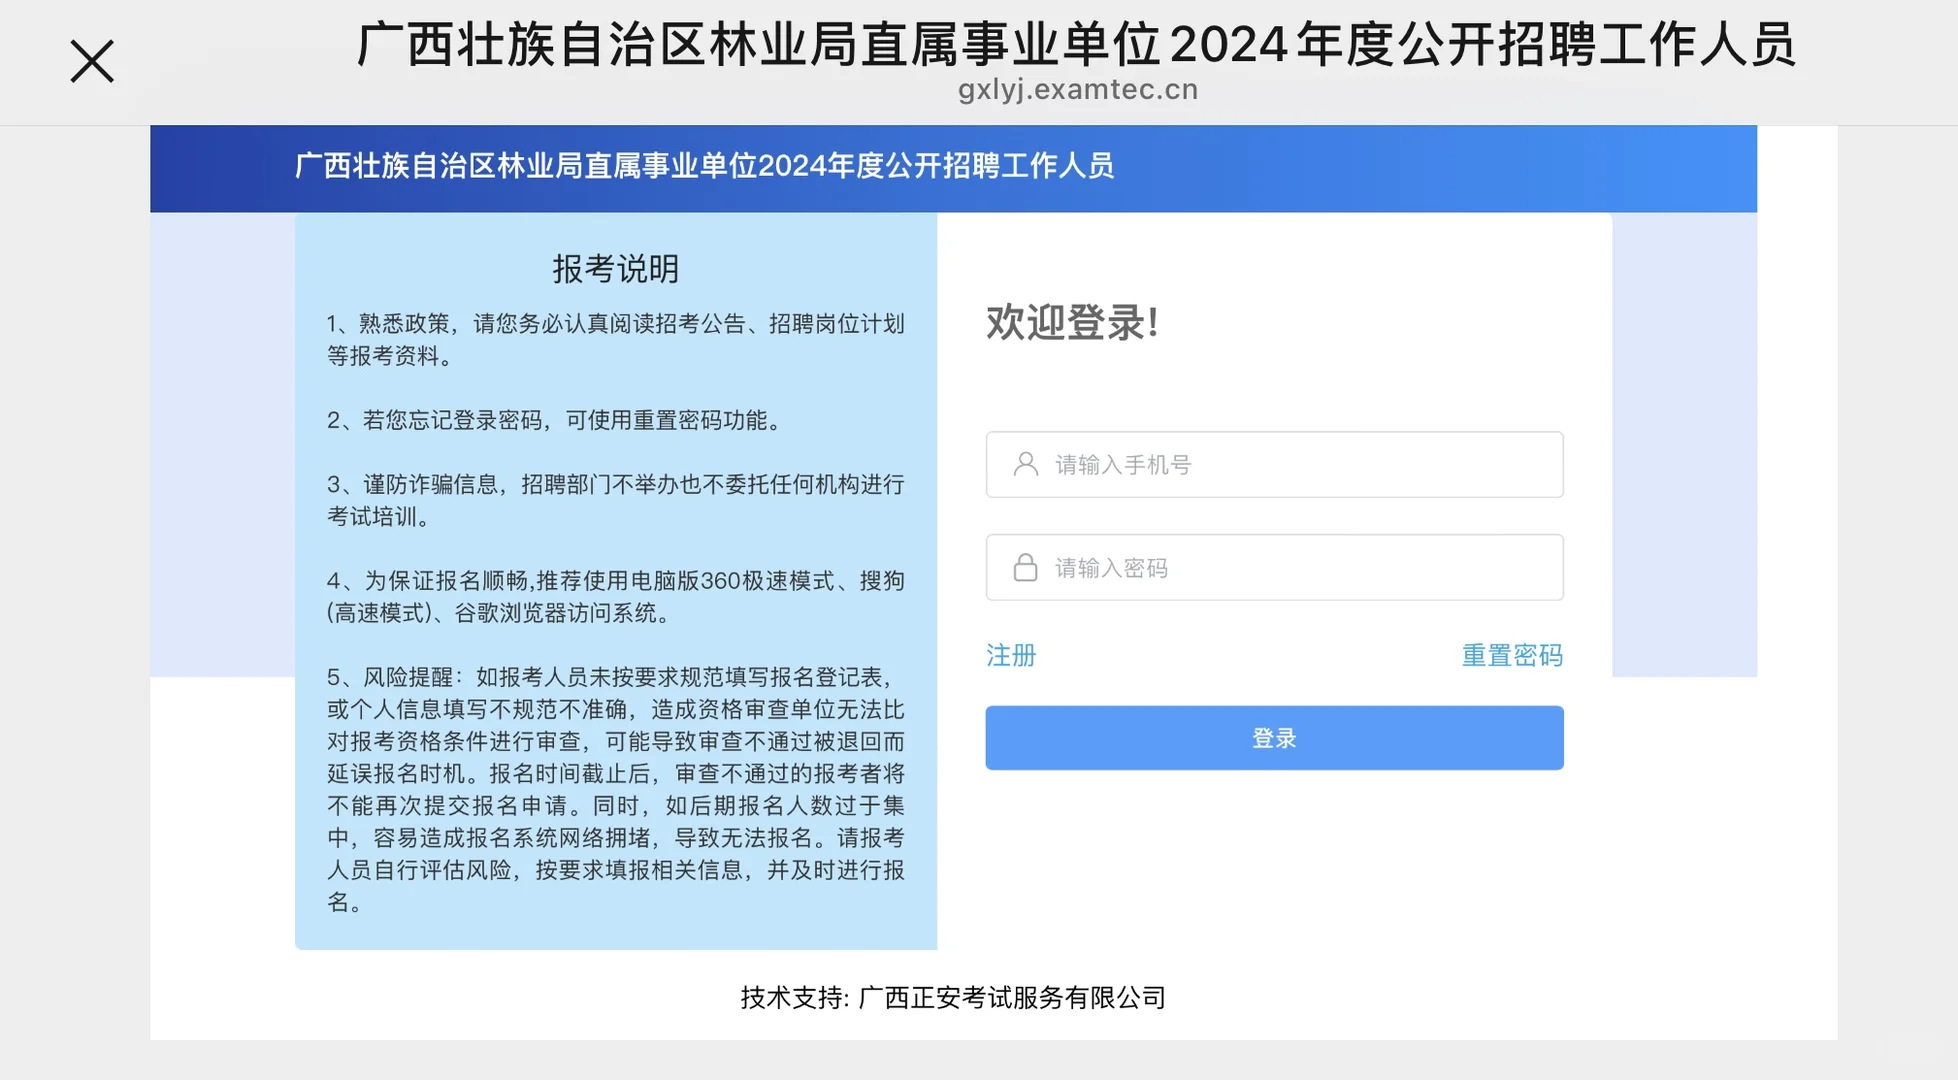This screenshot has height=1080, width=1958.
Task: Click the phone number input field
Action: click(1274, 463)
